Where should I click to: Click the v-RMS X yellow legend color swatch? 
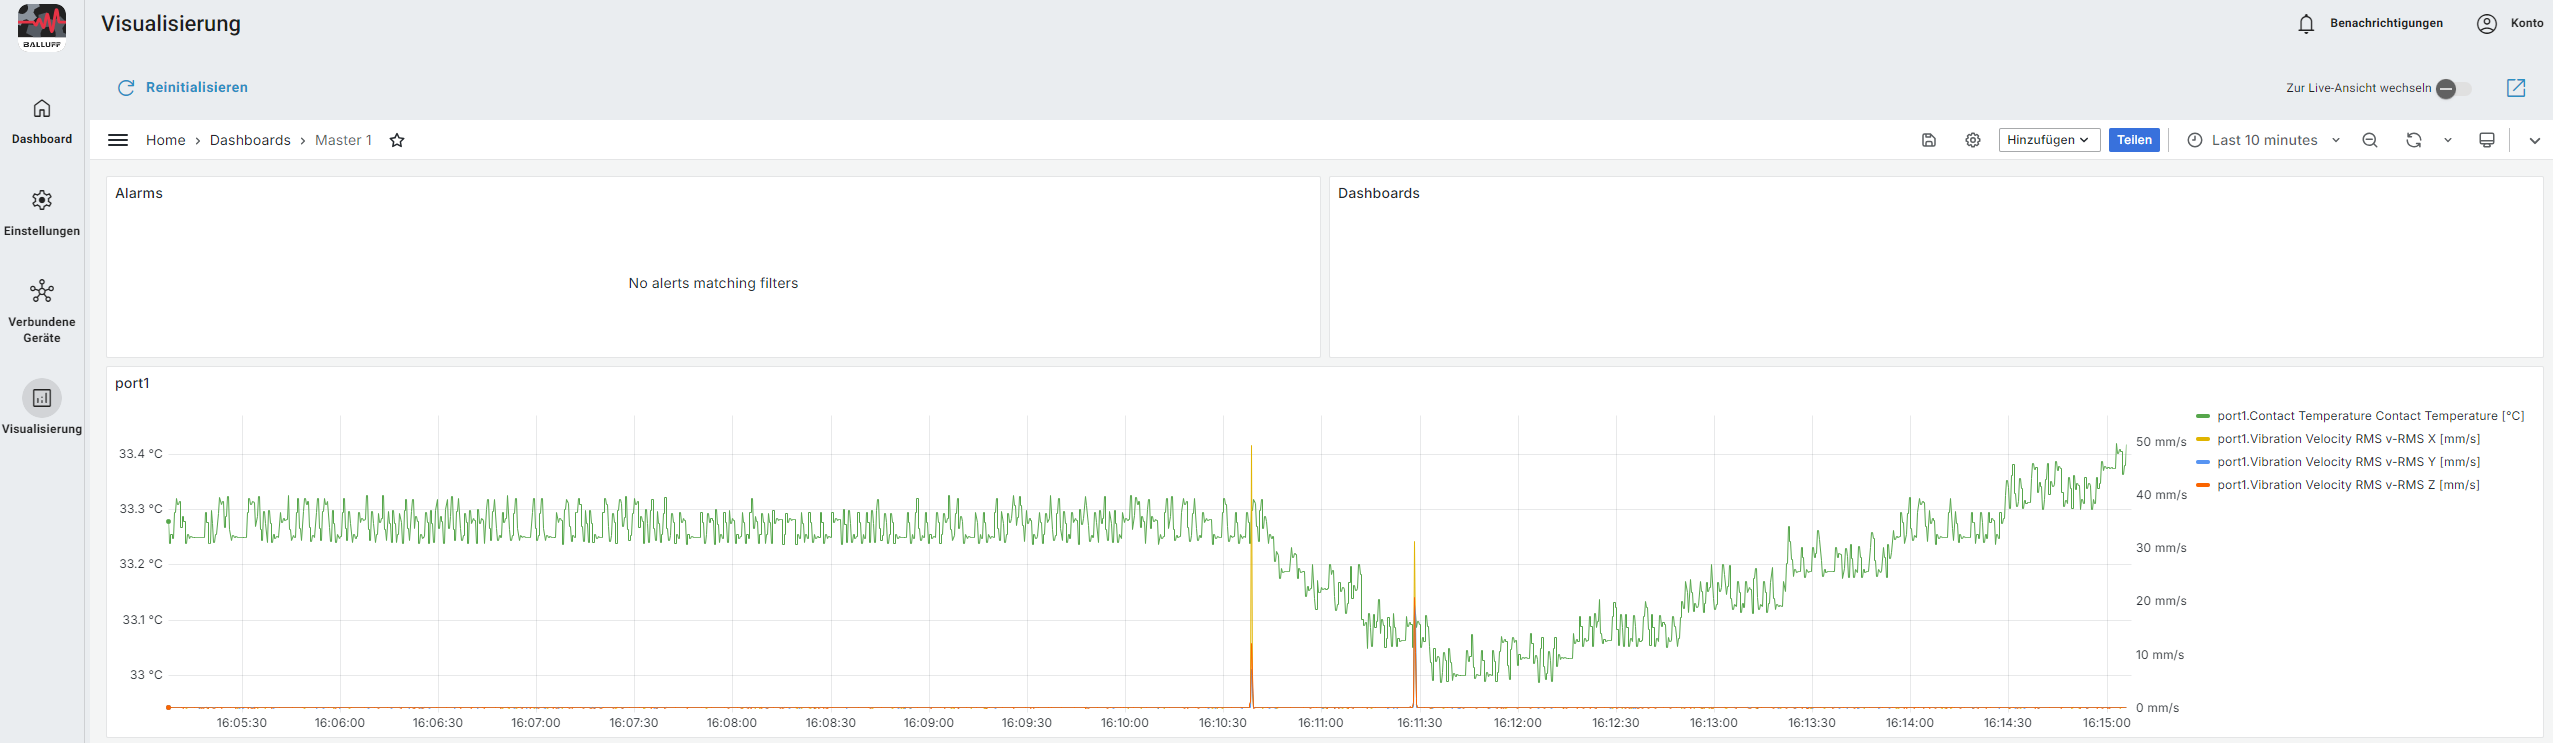click(2202, 439)
